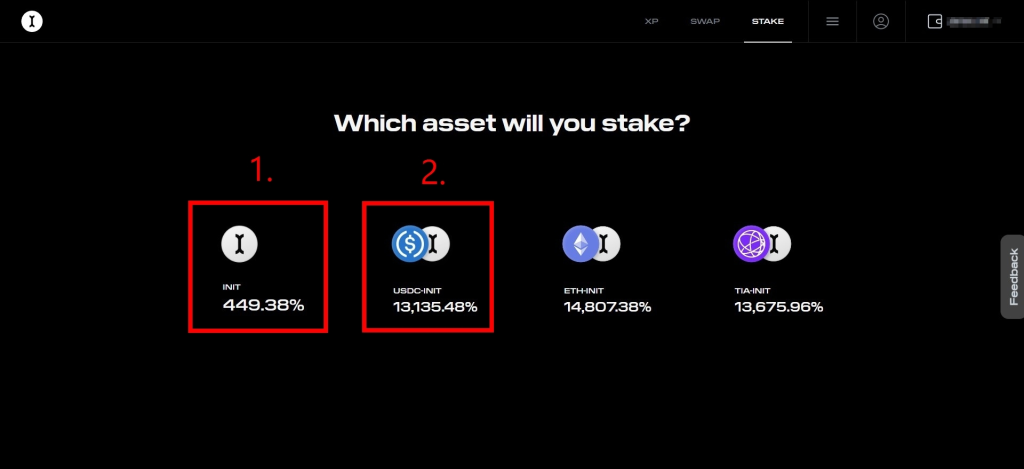Click the 13,675.96% TIA-INIT rate

pos(779,307)
